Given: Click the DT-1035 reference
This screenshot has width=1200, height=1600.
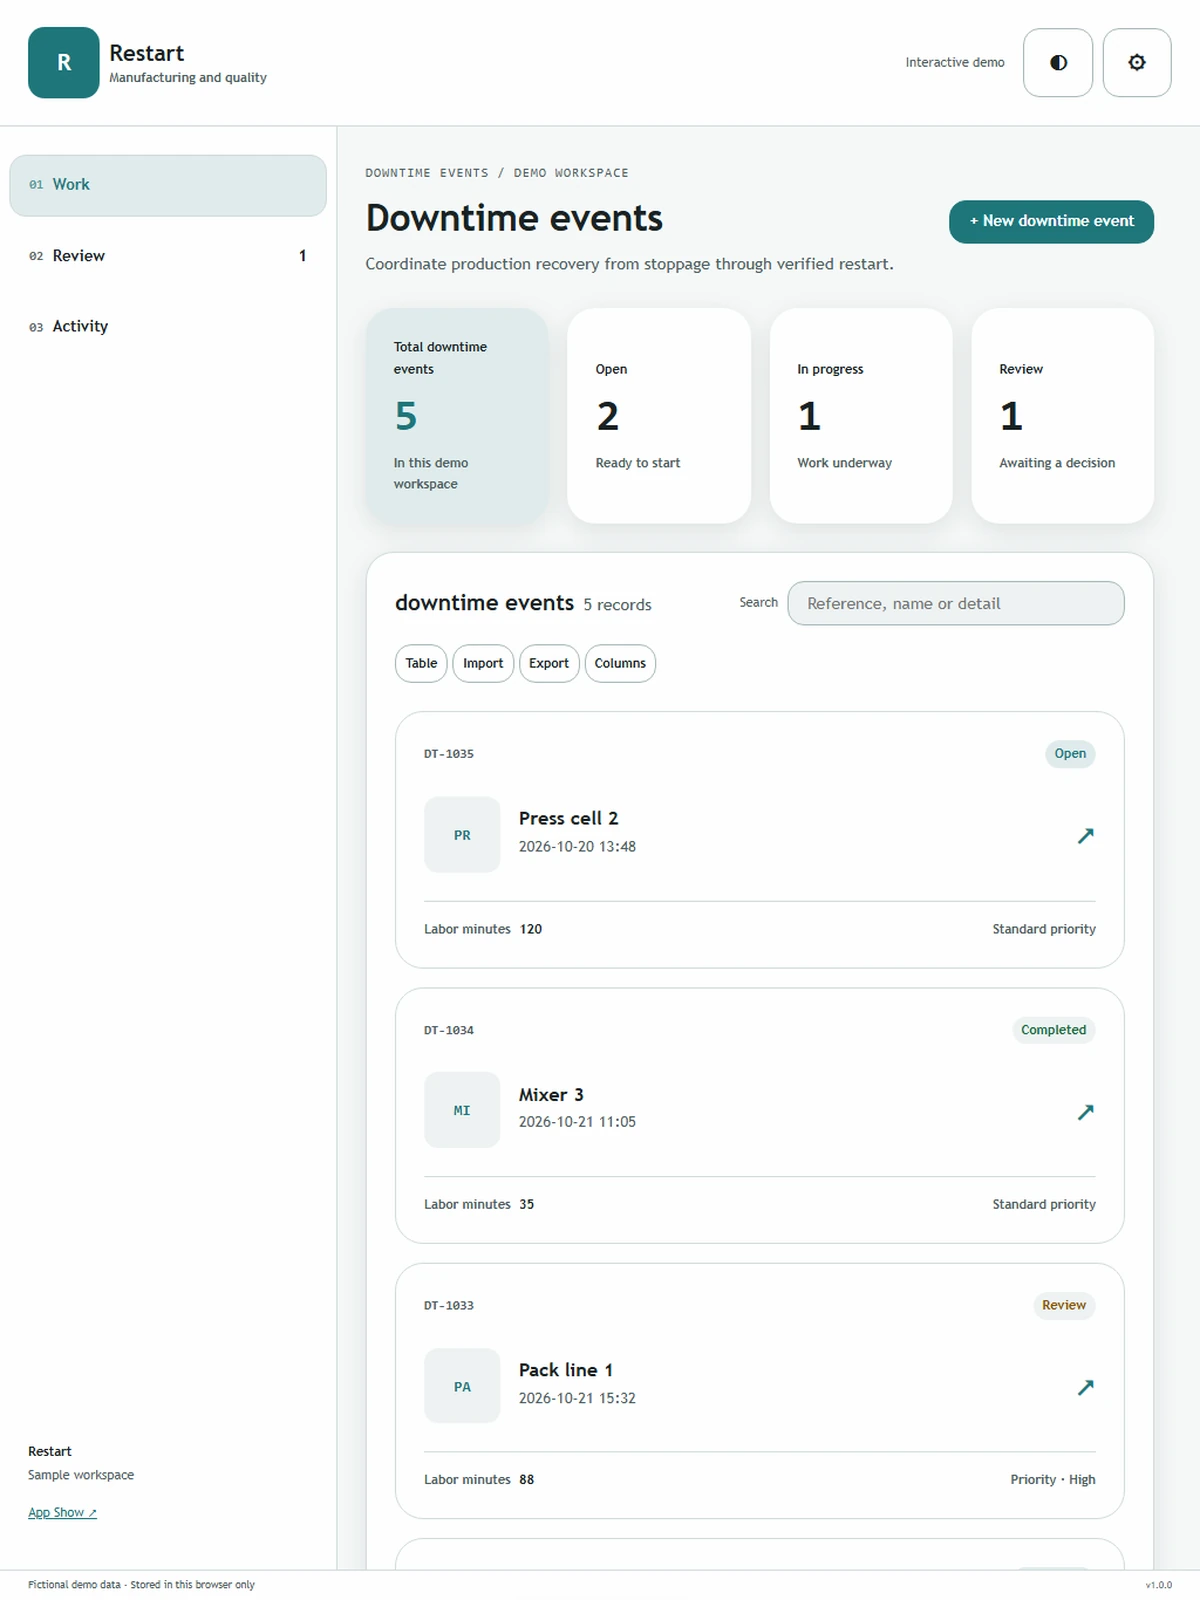Looking at the screenshot, I should coord(449,754).
